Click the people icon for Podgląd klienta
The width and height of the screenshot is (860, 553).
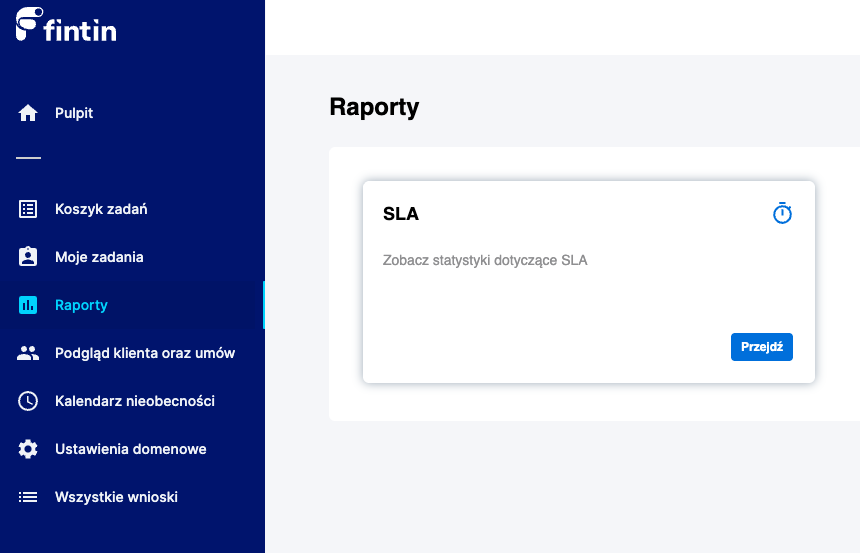[28, 353]
